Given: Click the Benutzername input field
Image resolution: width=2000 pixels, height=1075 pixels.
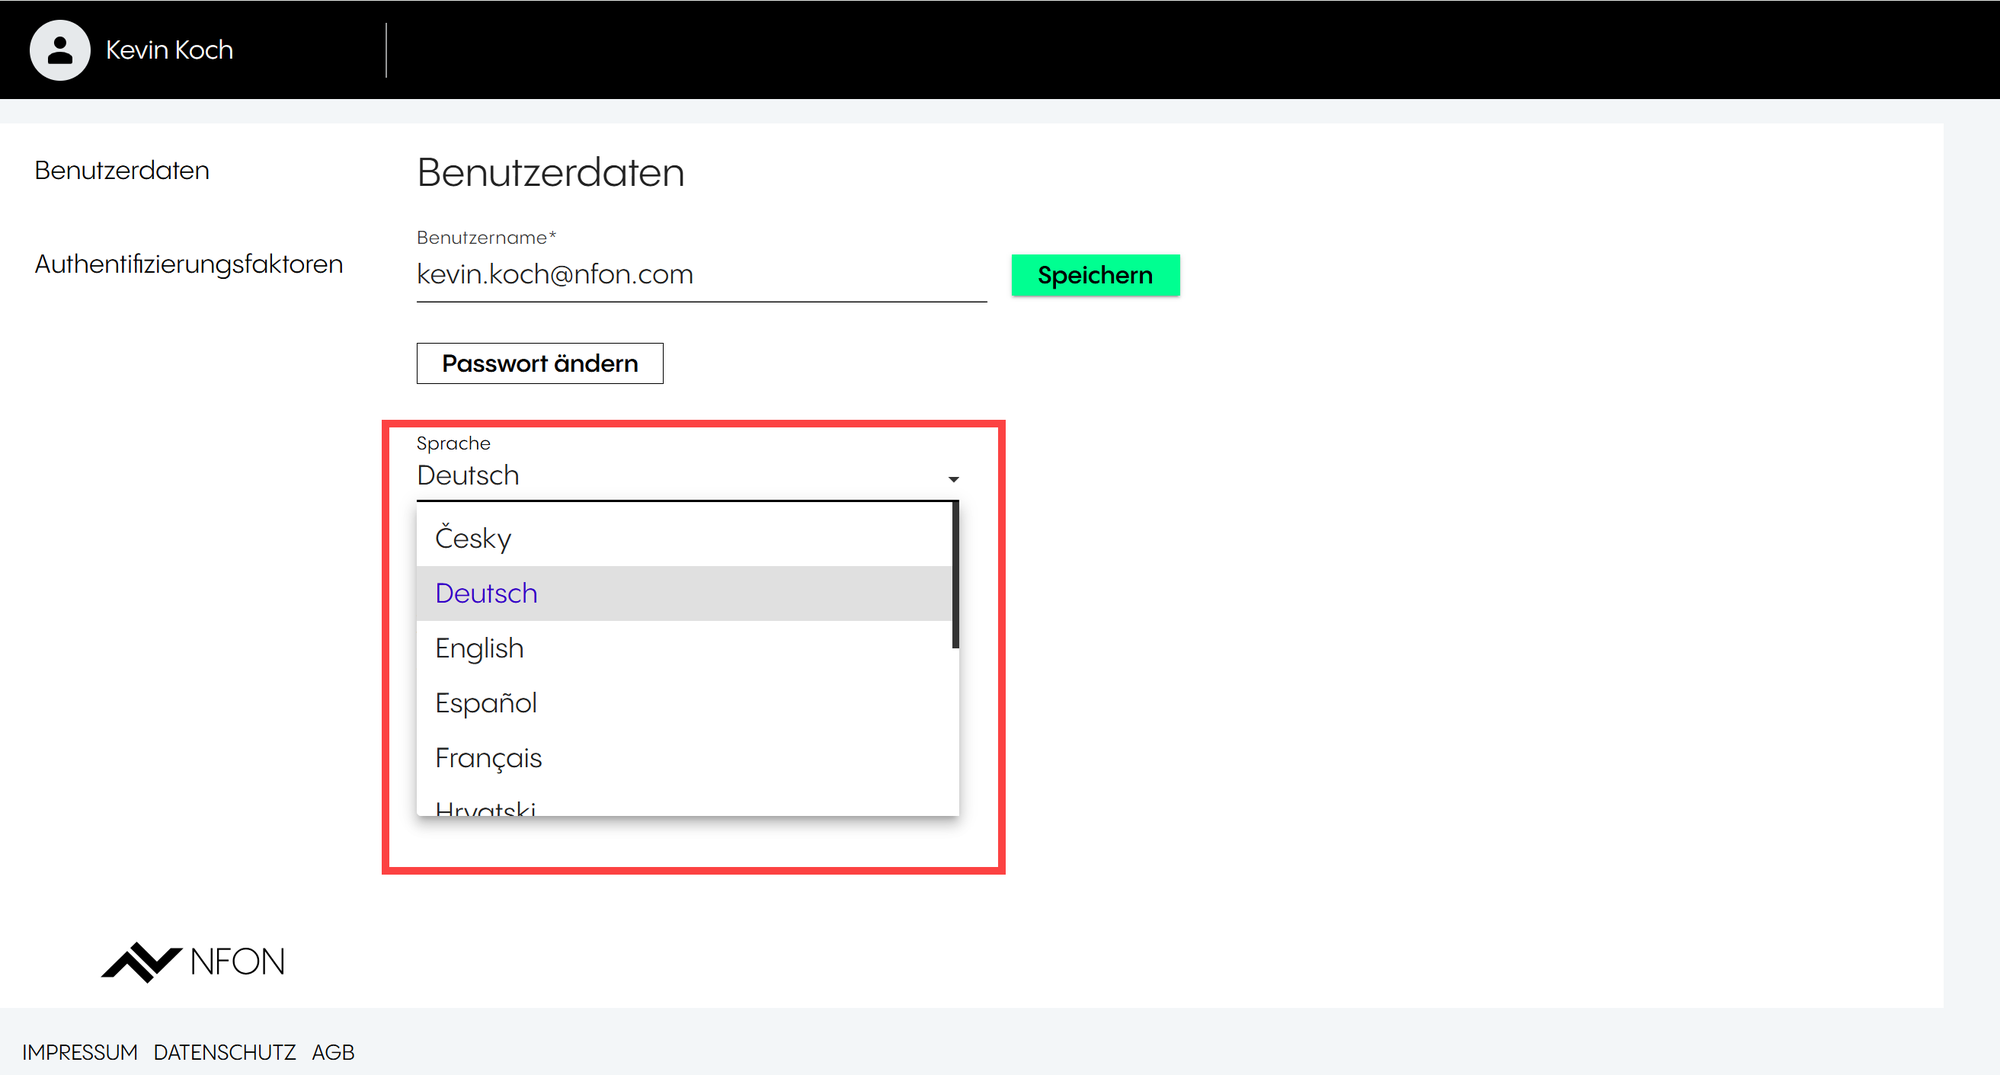Looking at the screenshot, I should coord(700,275).
